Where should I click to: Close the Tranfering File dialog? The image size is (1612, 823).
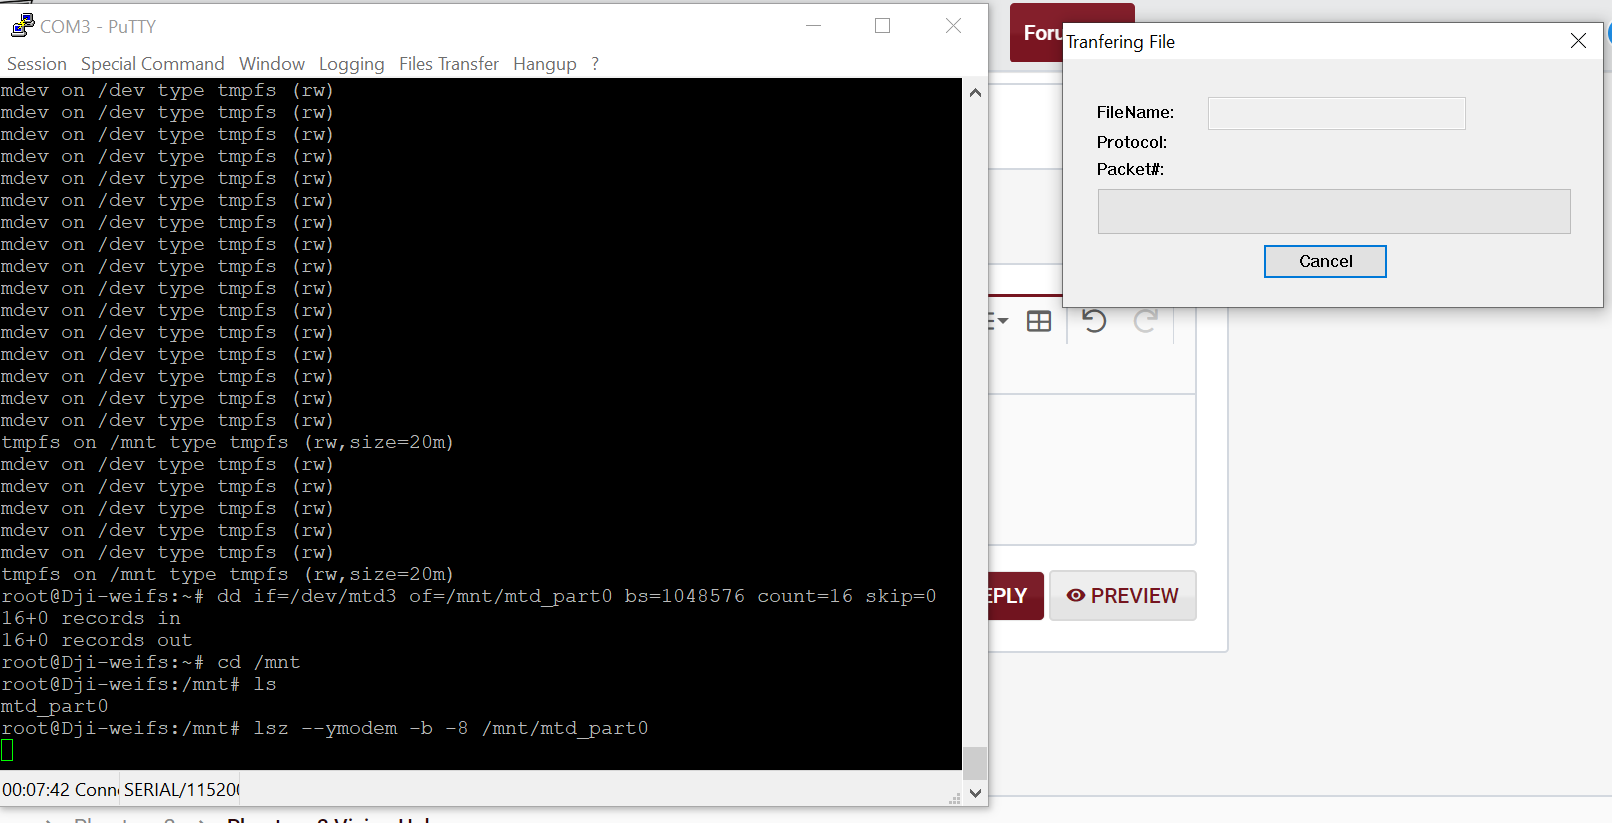(x=1578, y=41)
